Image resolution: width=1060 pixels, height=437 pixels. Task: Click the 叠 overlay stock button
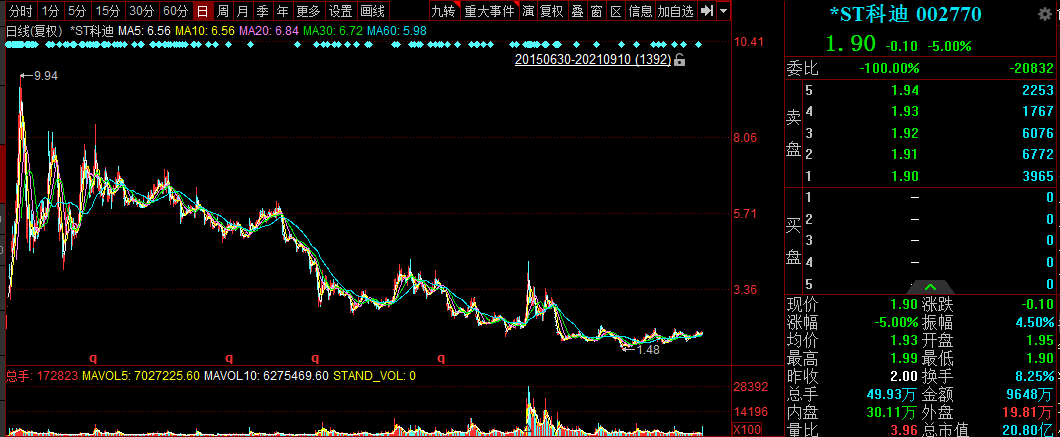click(577, 11)
